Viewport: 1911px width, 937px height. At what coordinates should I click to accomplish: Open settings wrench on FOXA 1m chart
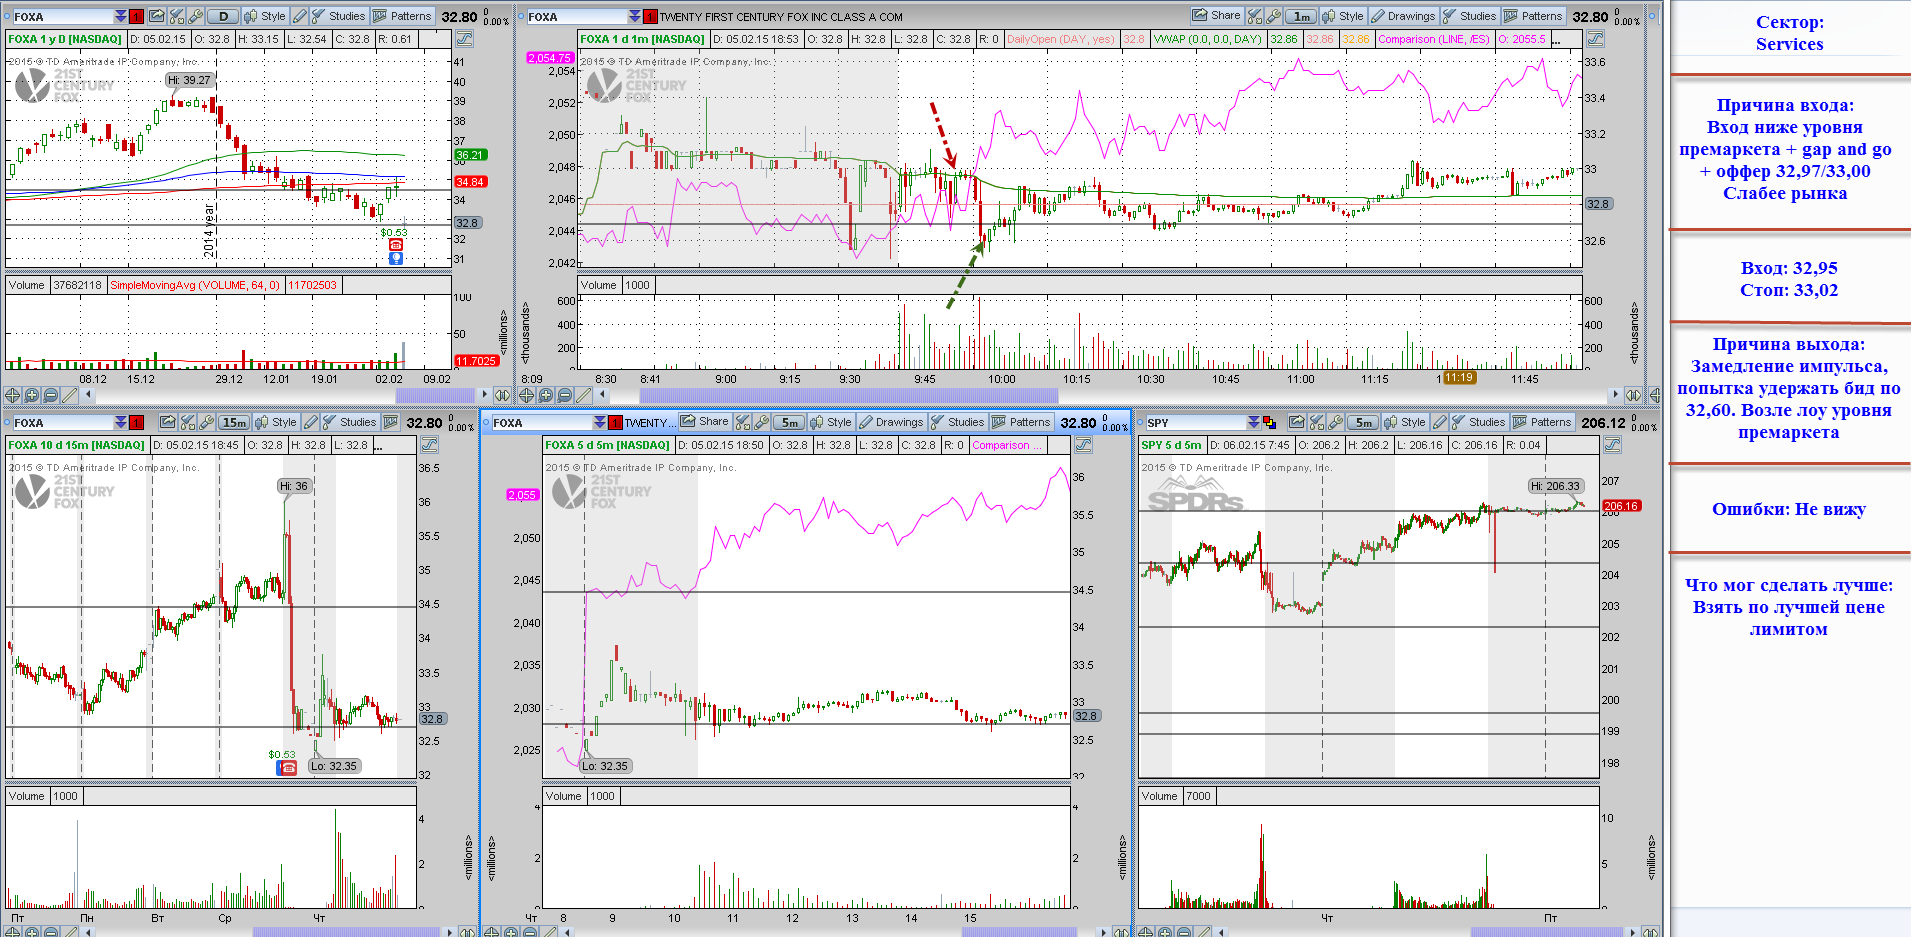pos(1273,16)
